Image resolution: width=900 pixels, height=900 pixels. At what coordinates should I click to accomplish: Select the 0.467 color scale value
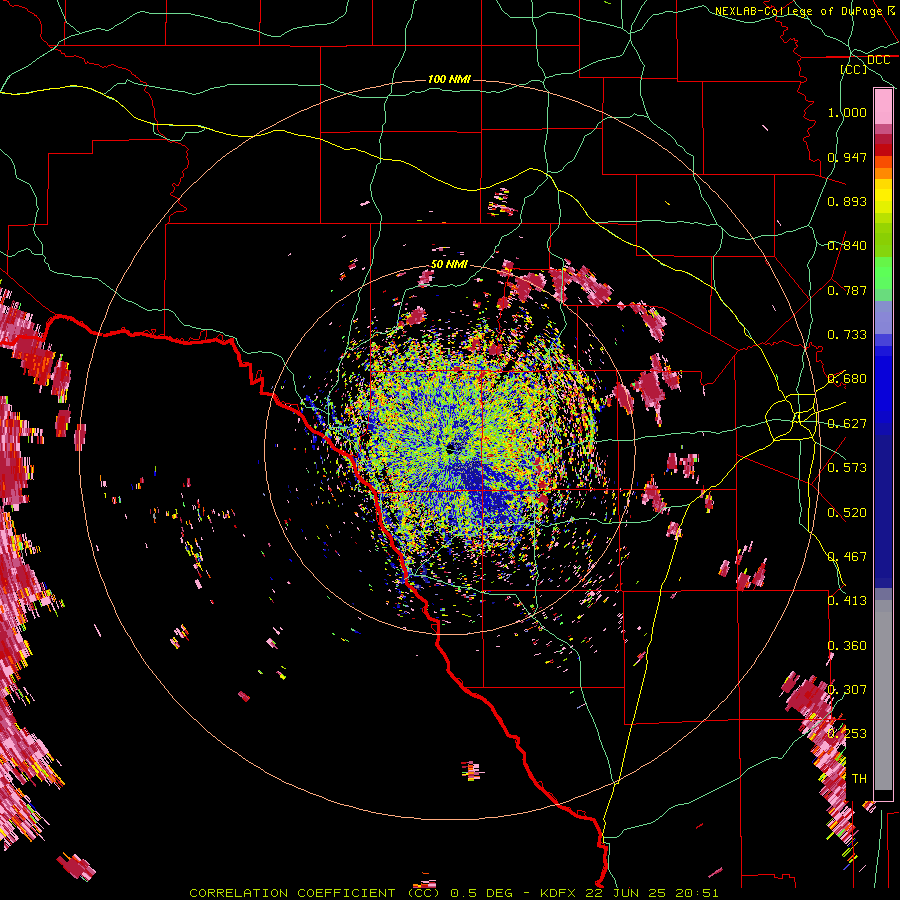[847, 557]
